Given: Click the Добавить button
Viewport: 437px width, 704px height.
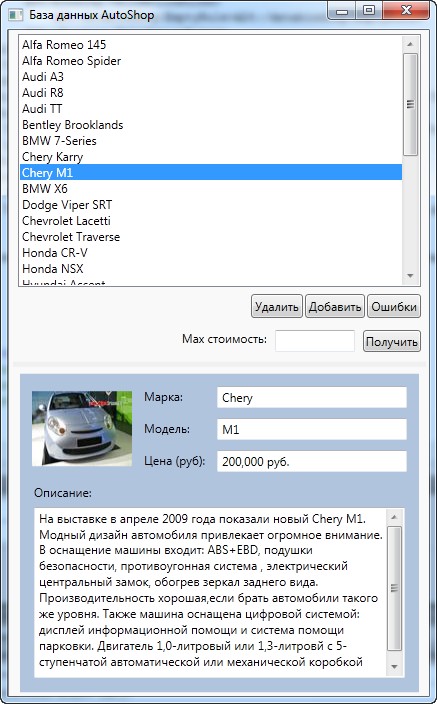Looking at the screenshot, I should coord(335,307).
